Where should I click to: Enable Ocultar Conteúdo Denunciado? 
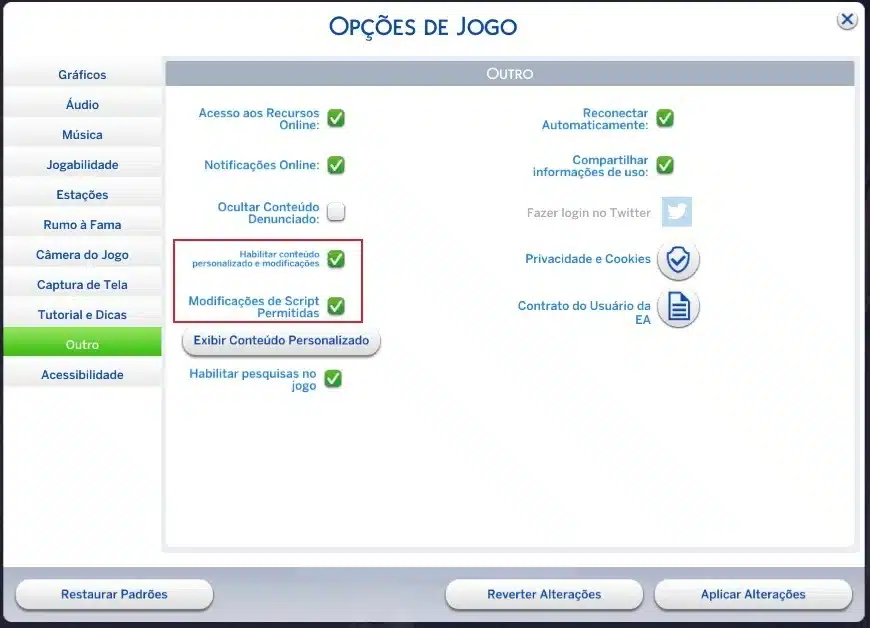point(335,211)
